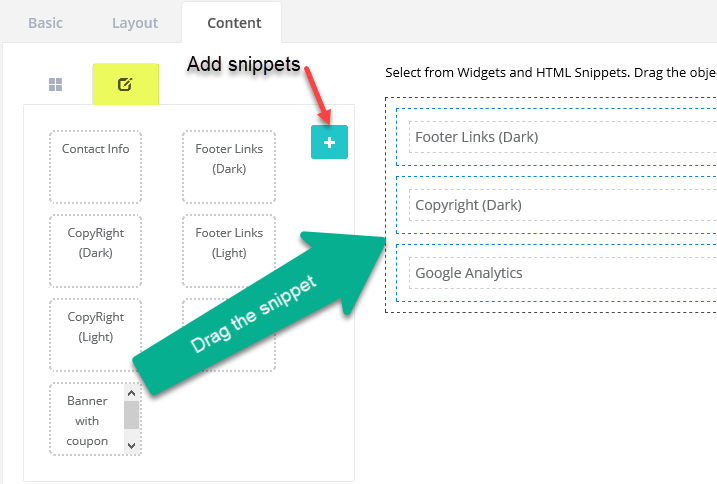Click scroll up arrow in Banner snippet
717x484 pixels.
131,393
